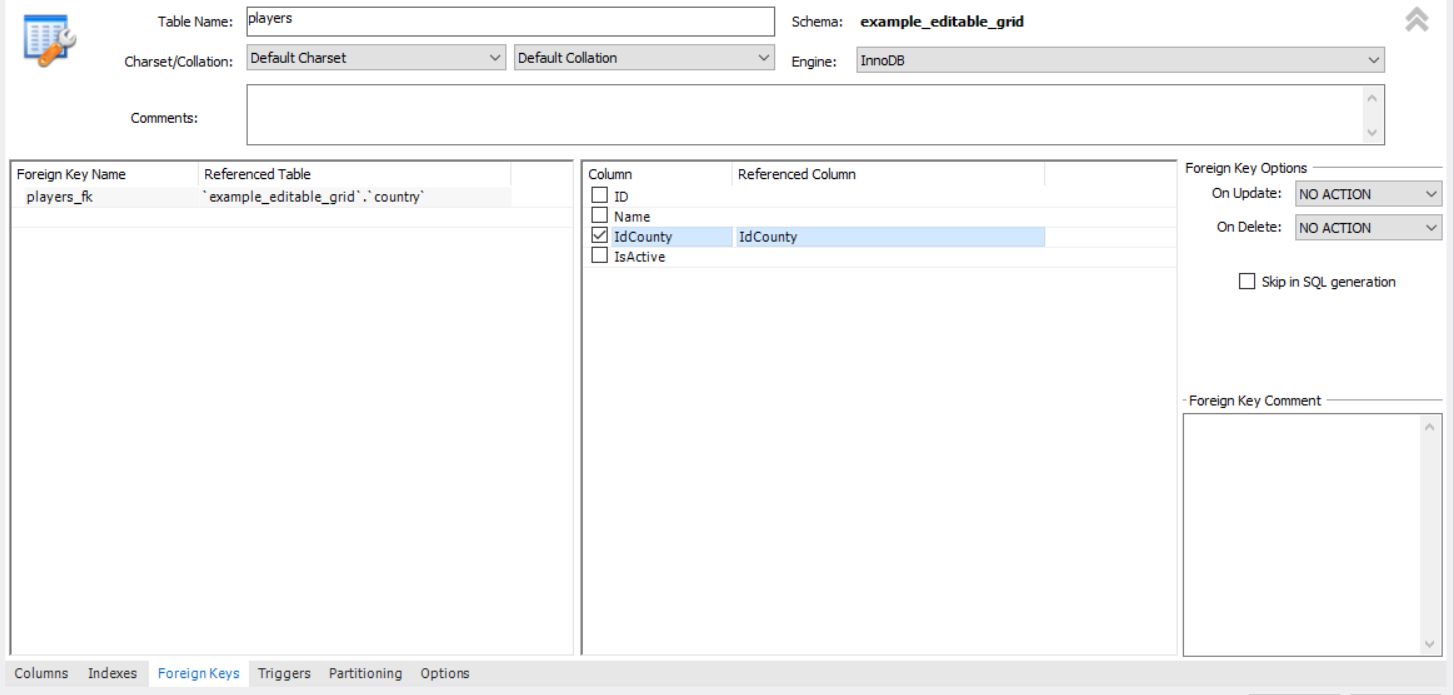1454x695 pixels.
Task: Toggle Skip in SQL generation checkbox
Action: coord(1247,282)
